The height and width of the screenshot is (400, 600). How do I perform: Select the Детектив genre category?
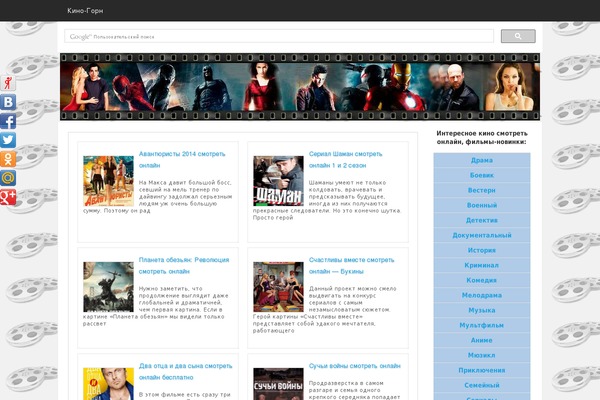(482, 220)
